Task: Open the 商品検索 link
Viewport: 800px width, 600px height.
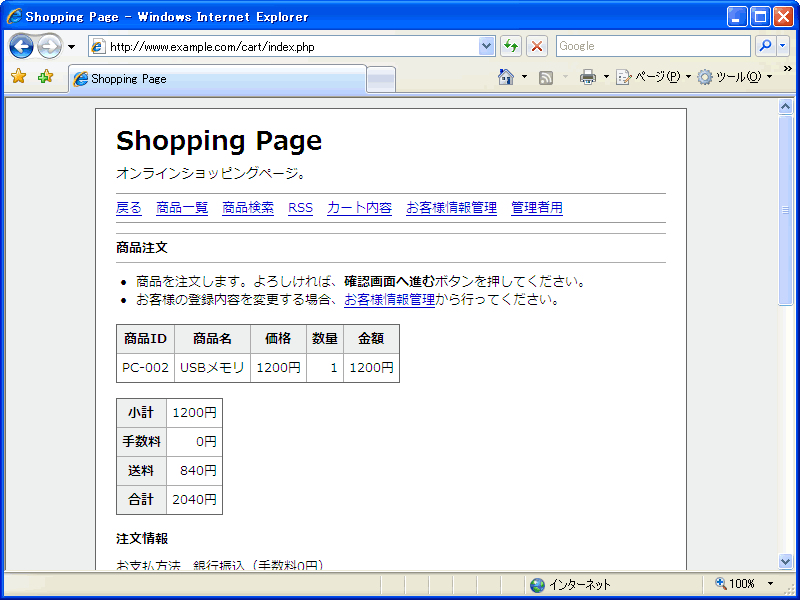Action: pyautogui.click(x=248, y=208)
